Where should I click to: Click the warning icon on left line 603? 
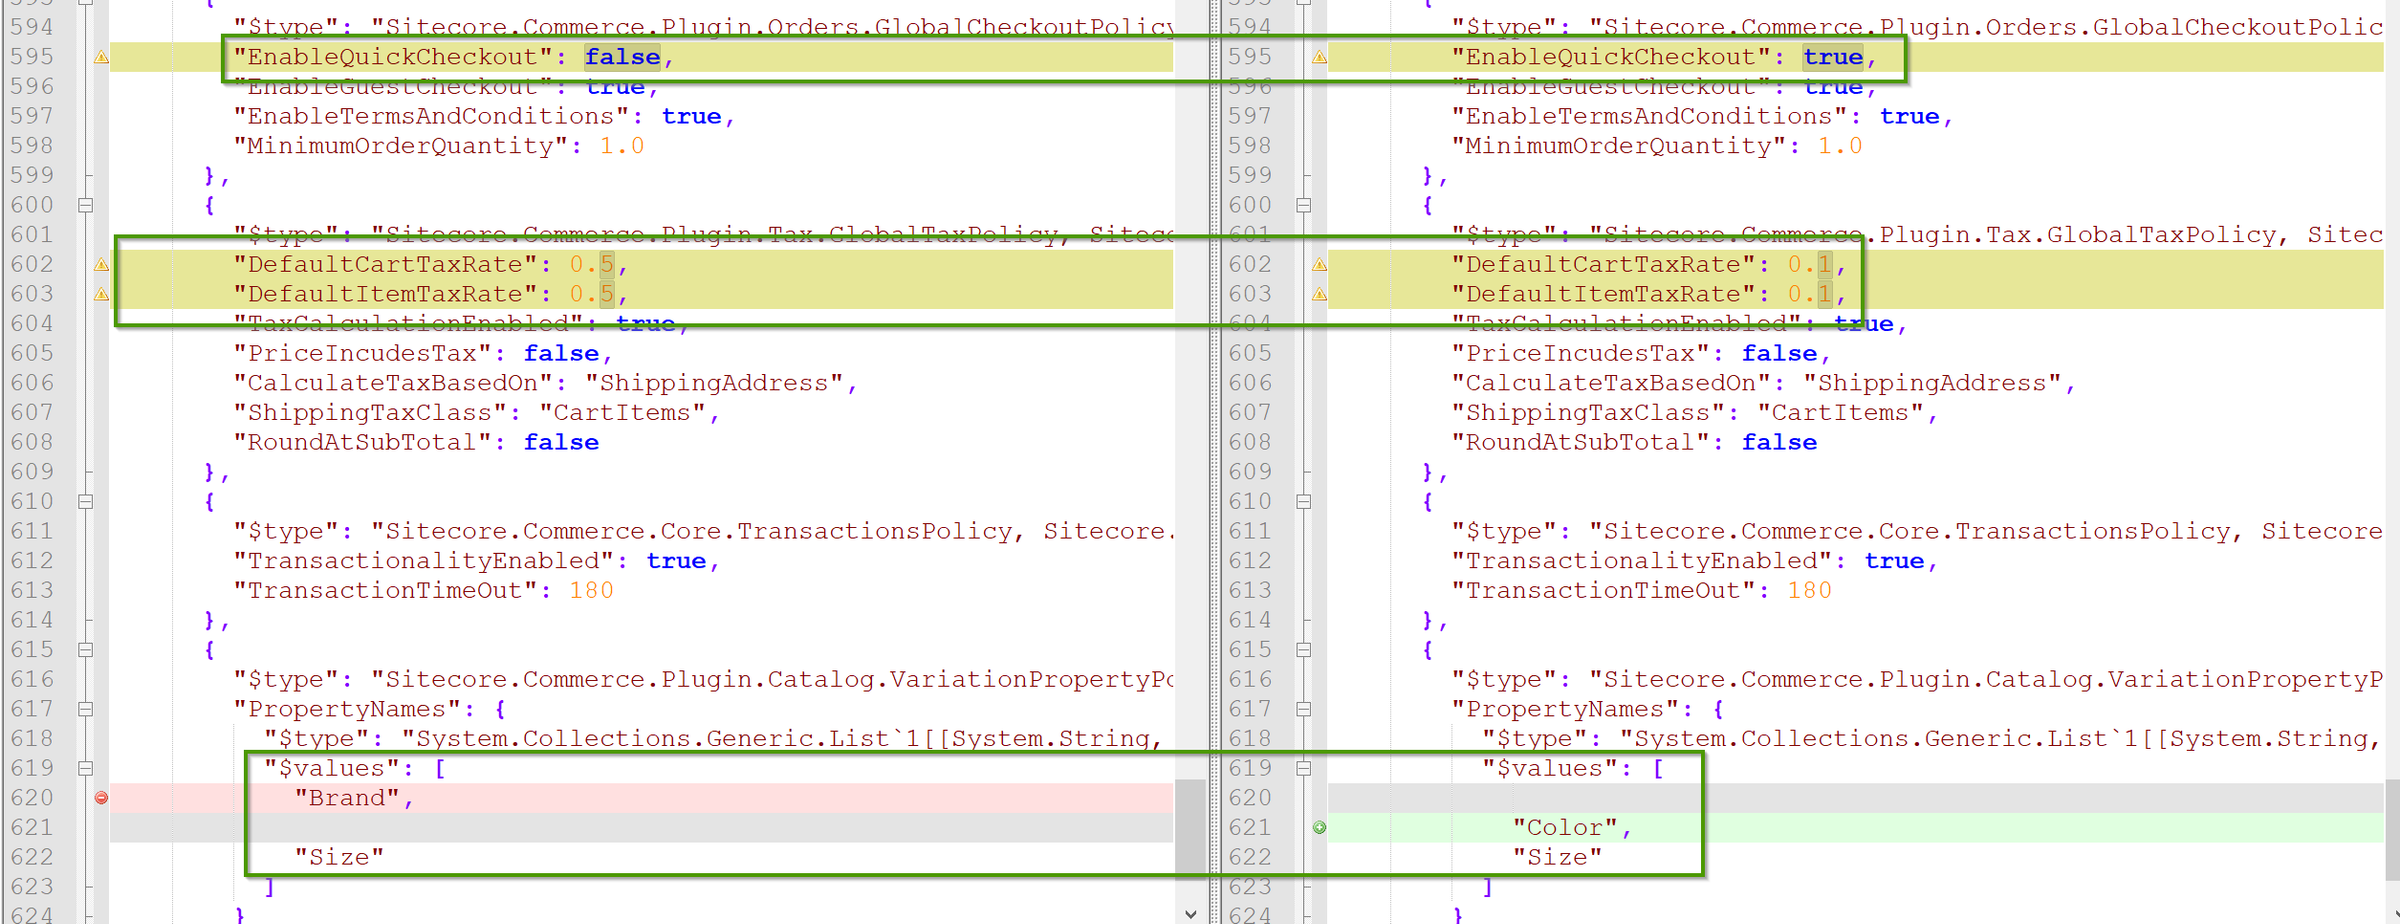point(101,295)
